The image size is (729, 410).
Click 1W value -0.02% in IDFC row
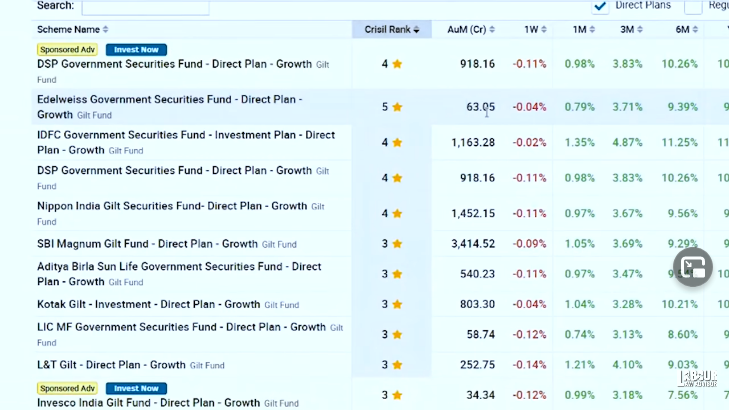point(530,142)
